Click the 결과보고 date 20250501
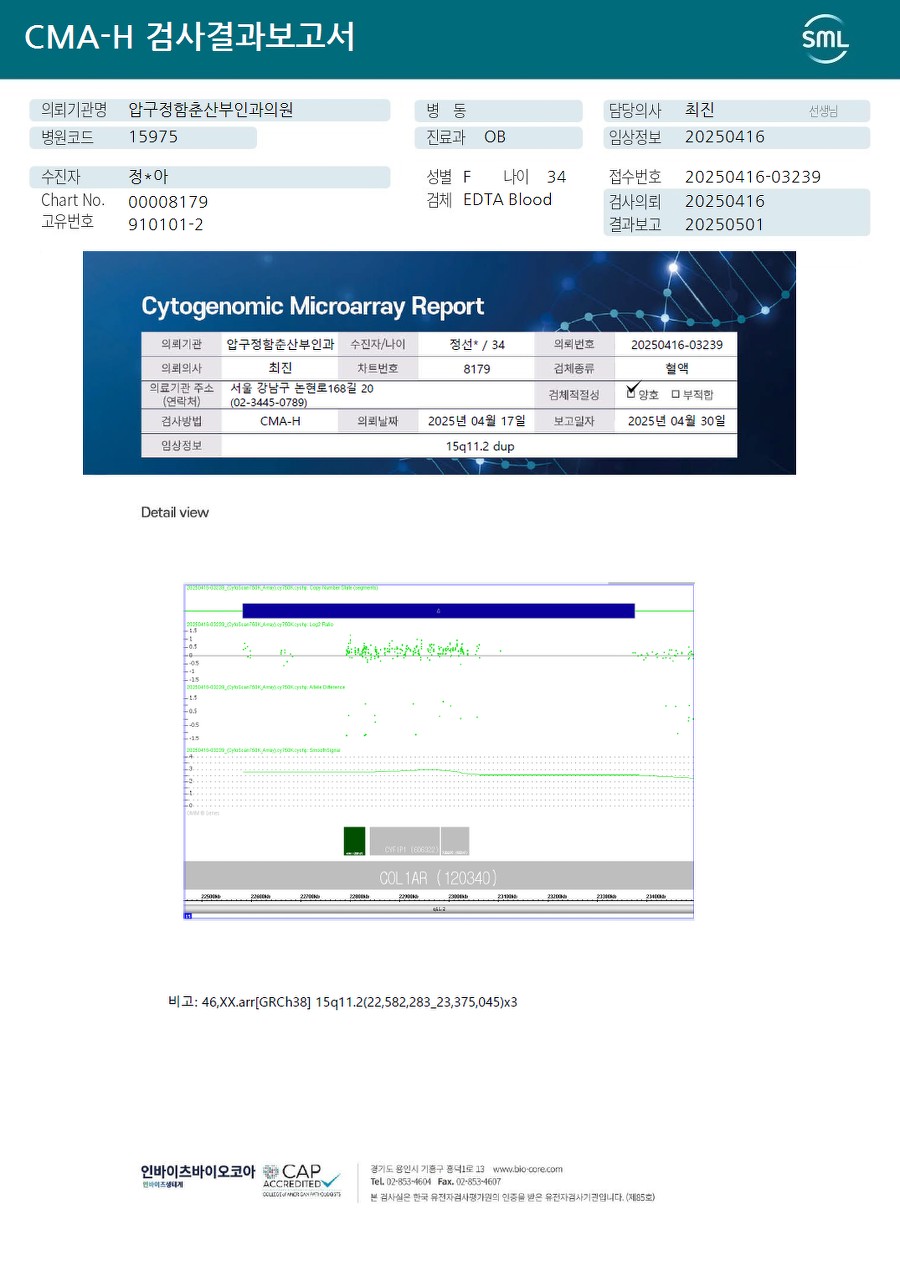 point(724,224)
